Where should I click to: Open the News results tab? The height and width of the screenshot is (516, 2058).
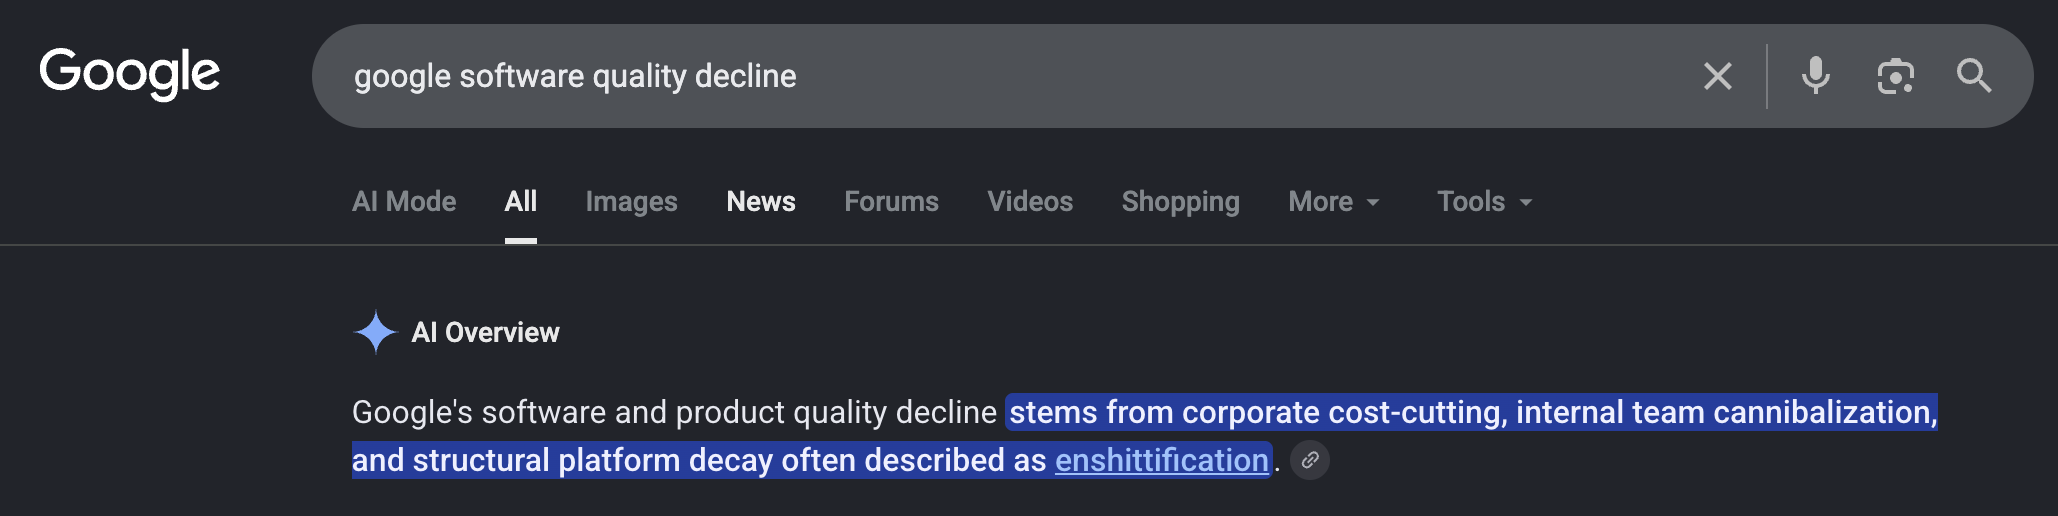coord(761,202)
